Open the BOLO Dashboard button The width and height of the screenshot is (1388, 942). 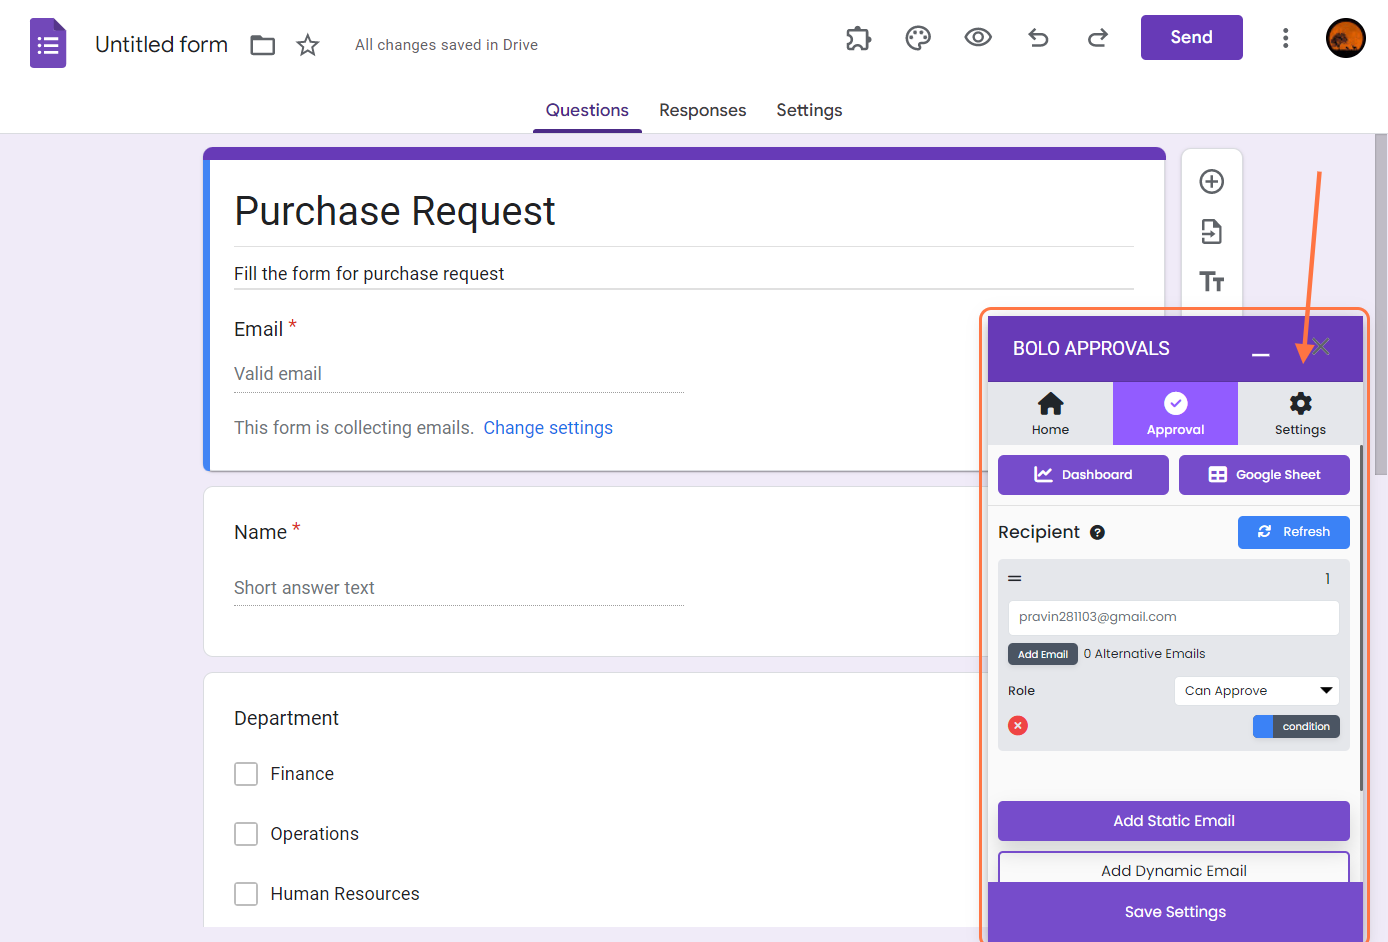1083,475
